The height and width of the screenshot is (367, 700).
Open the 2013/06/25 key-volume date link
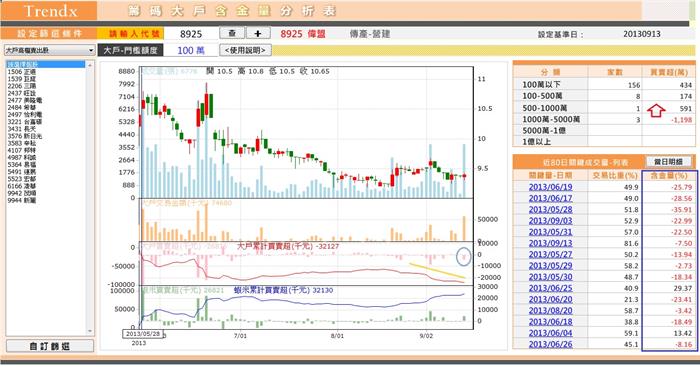click(x=550, y=288)
